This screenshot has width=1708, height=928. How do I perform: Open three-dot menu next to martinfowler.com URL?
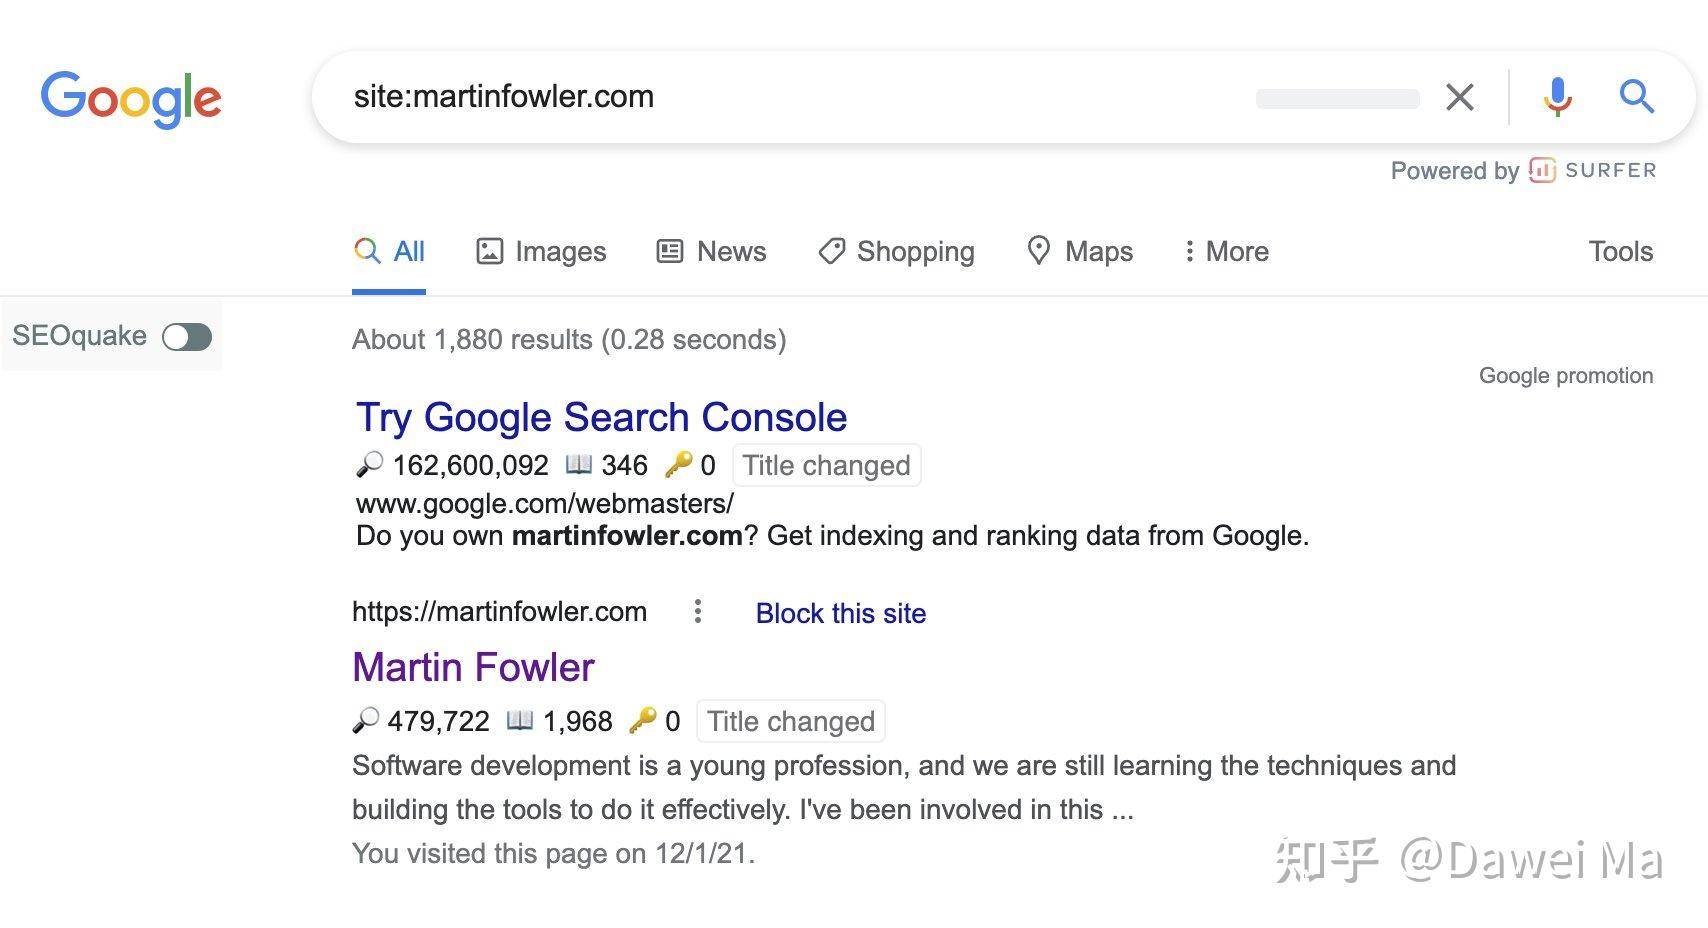(x=698, y=611)
